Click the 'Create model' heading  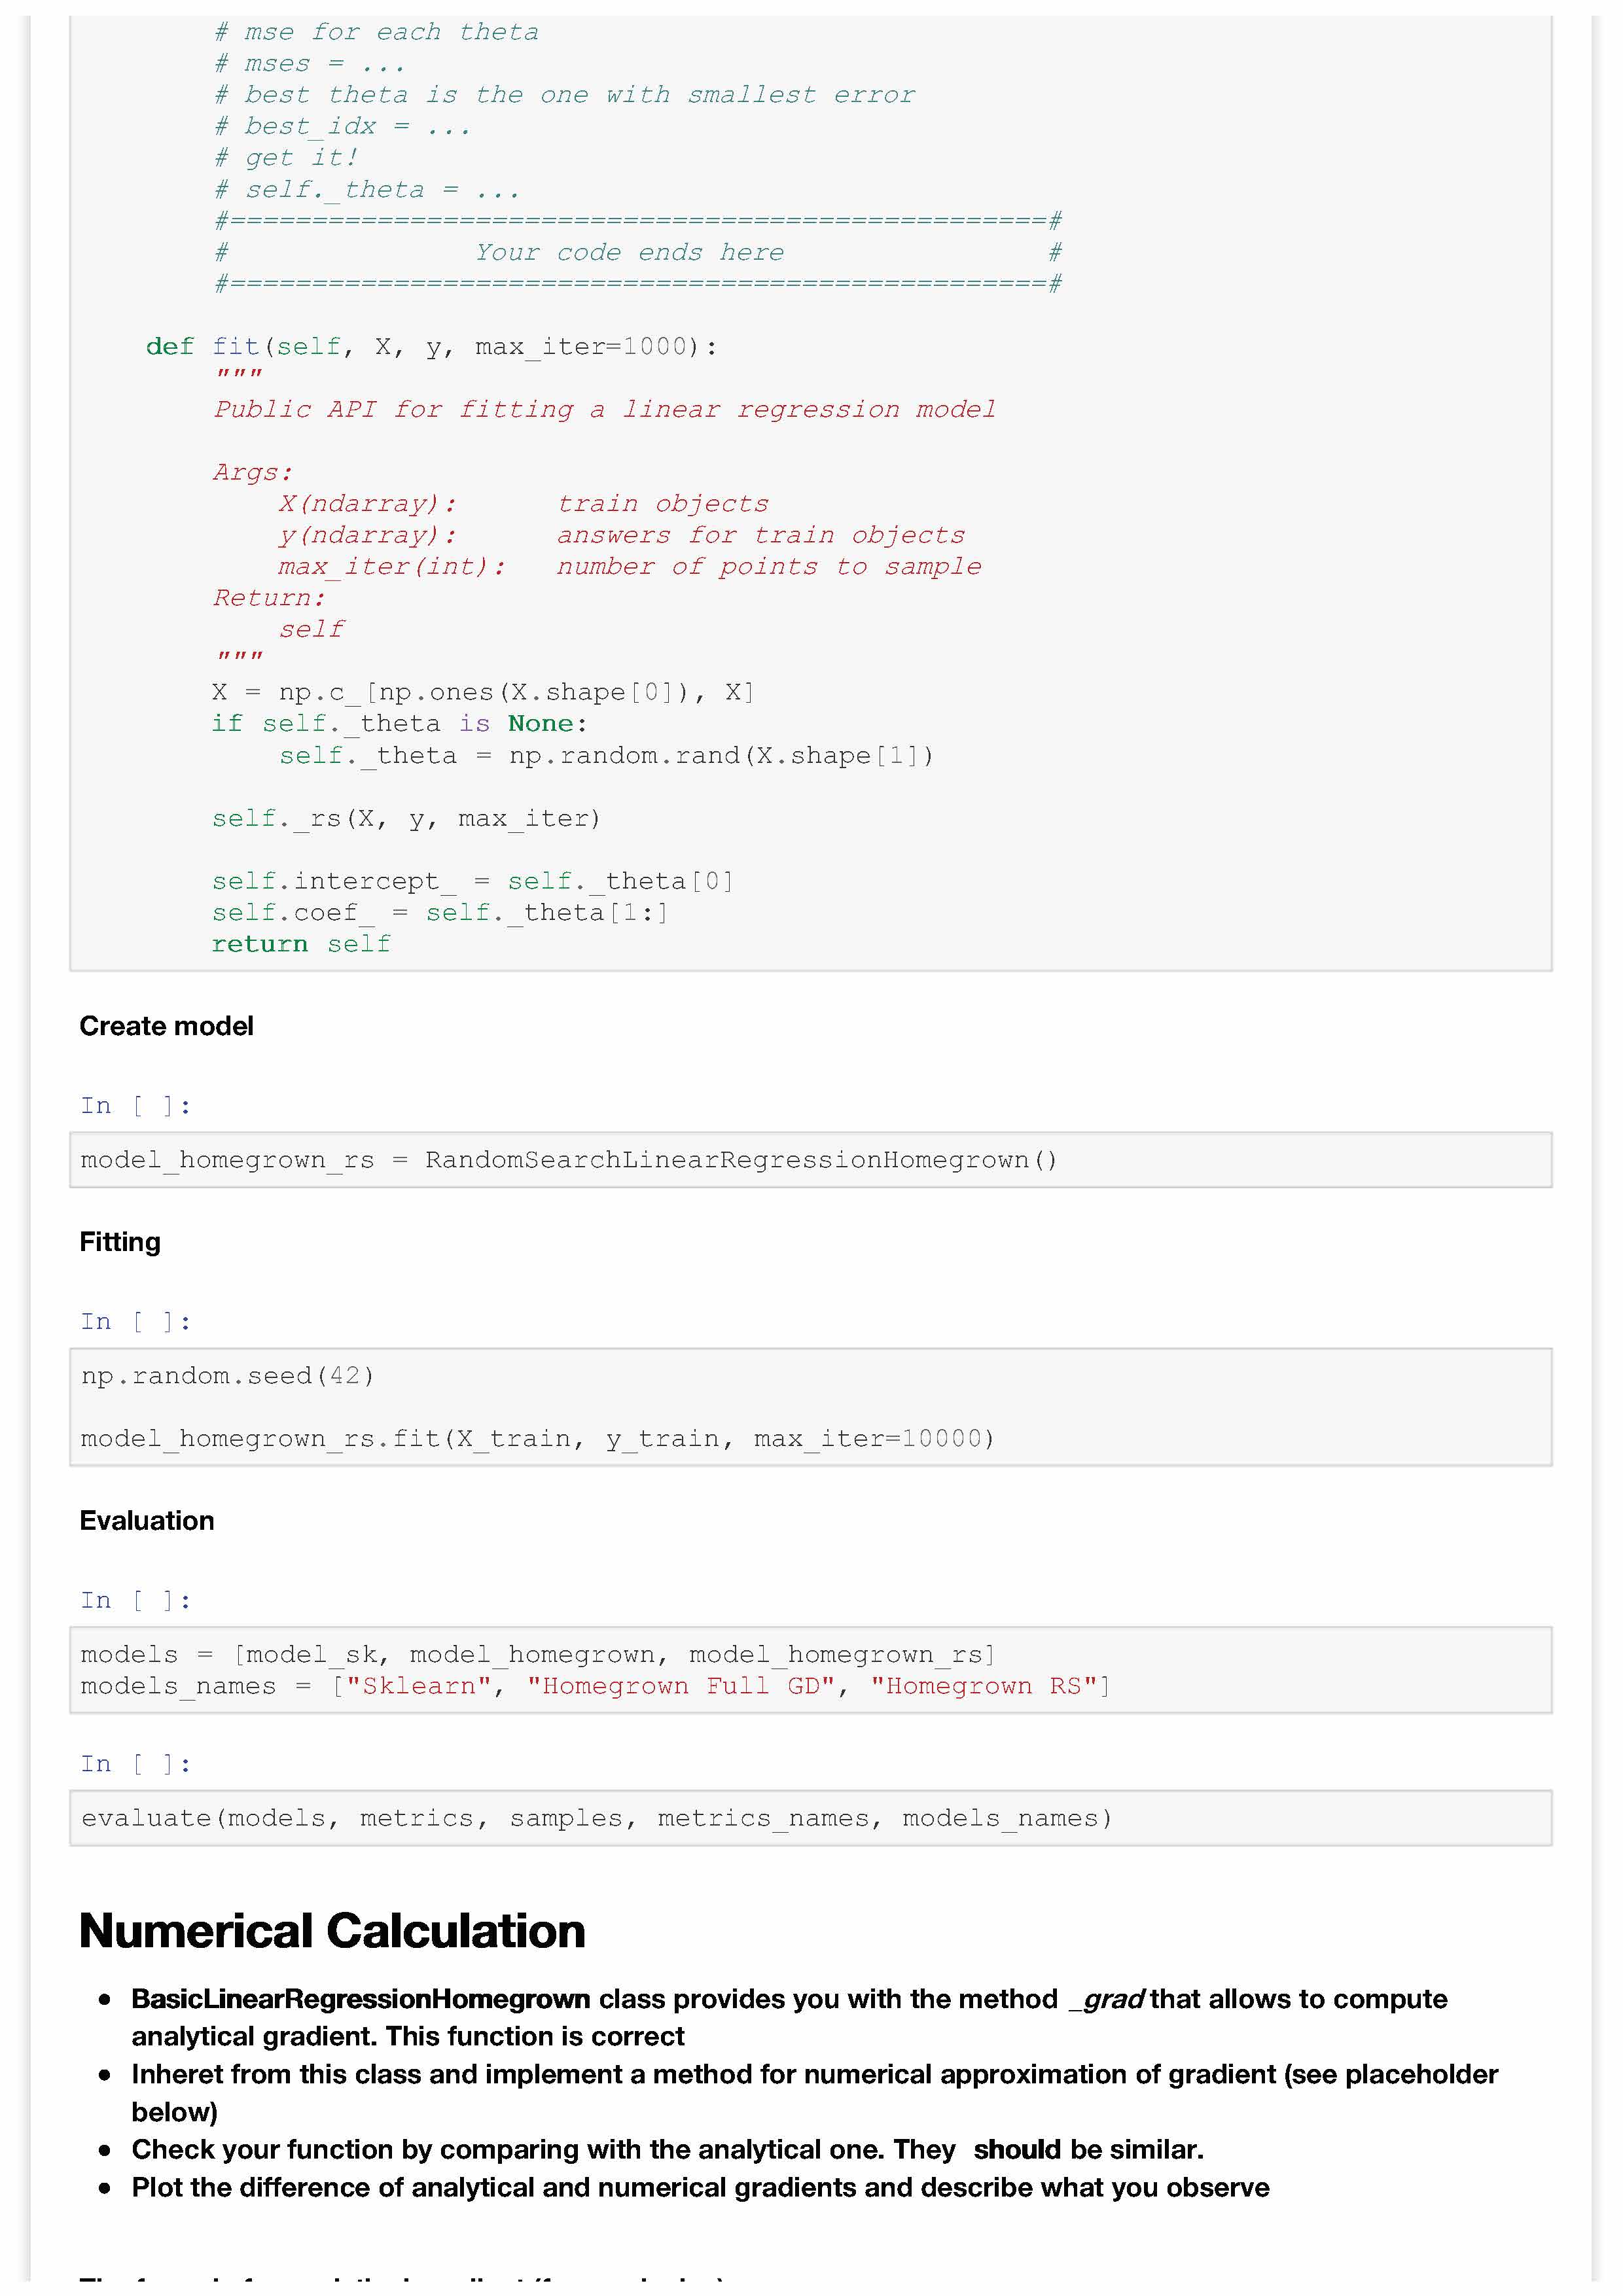click(x=166, y=1026)
